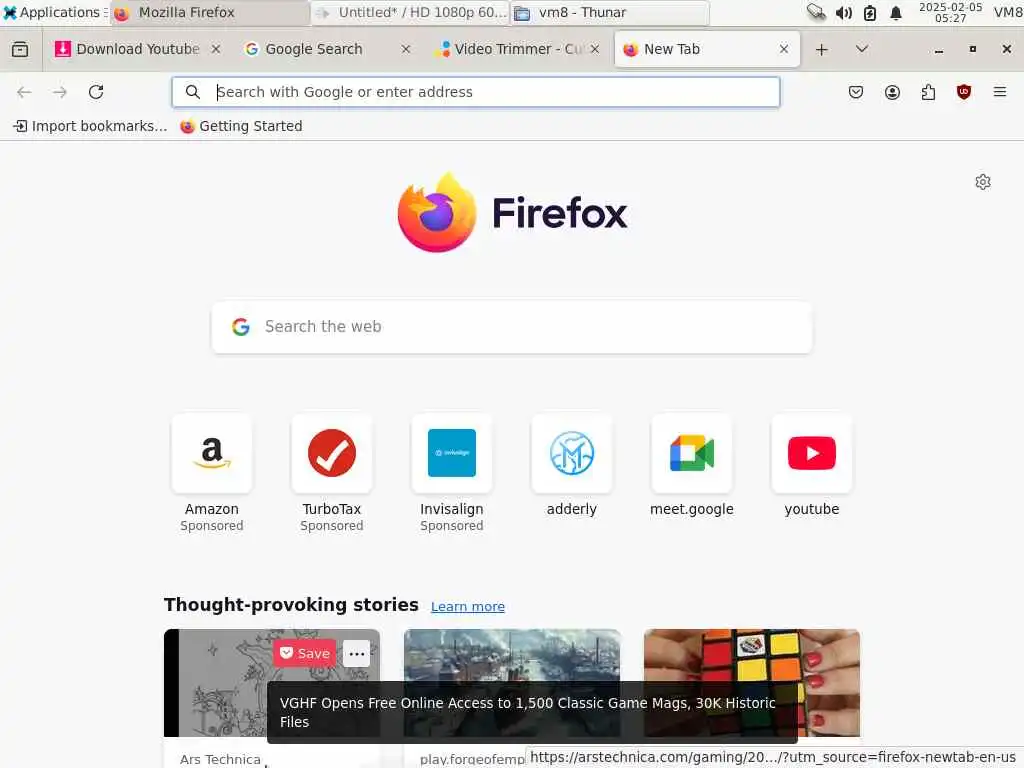The width and height of the screenshot is (1024, 768).
Task: Open new tab personalize gear icon
Action: [x=983, y=182]
